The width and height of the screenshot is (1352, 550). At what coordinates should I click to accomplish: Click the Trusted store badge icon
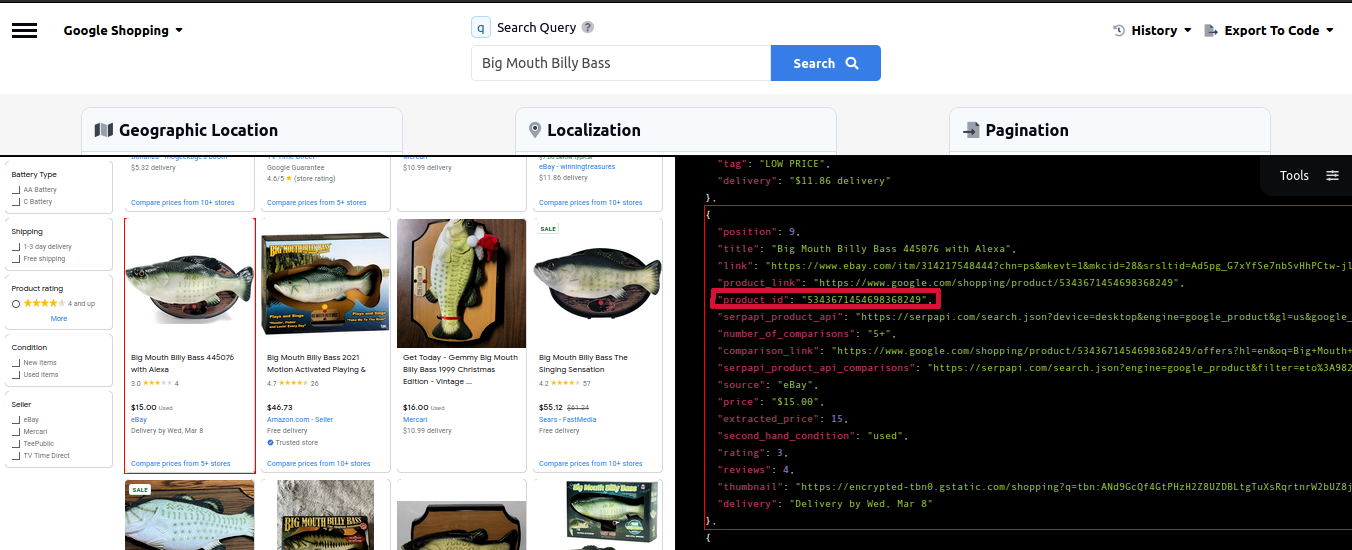[270, 442]
